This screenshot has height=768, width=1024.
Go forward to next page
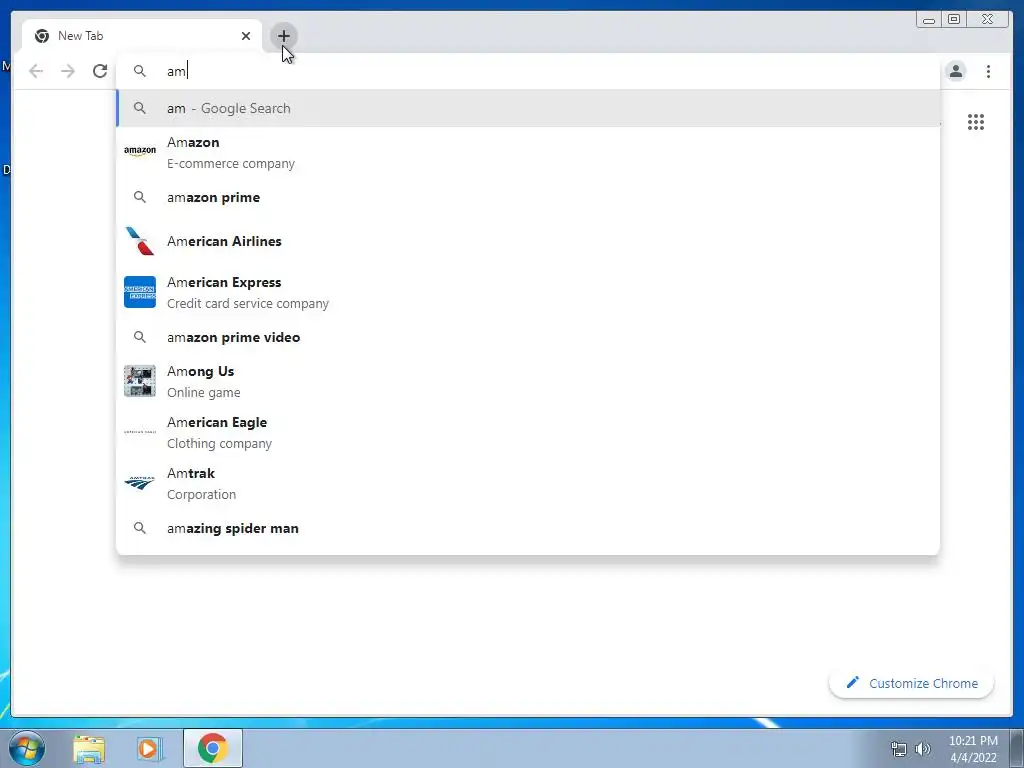coord(68,71)
